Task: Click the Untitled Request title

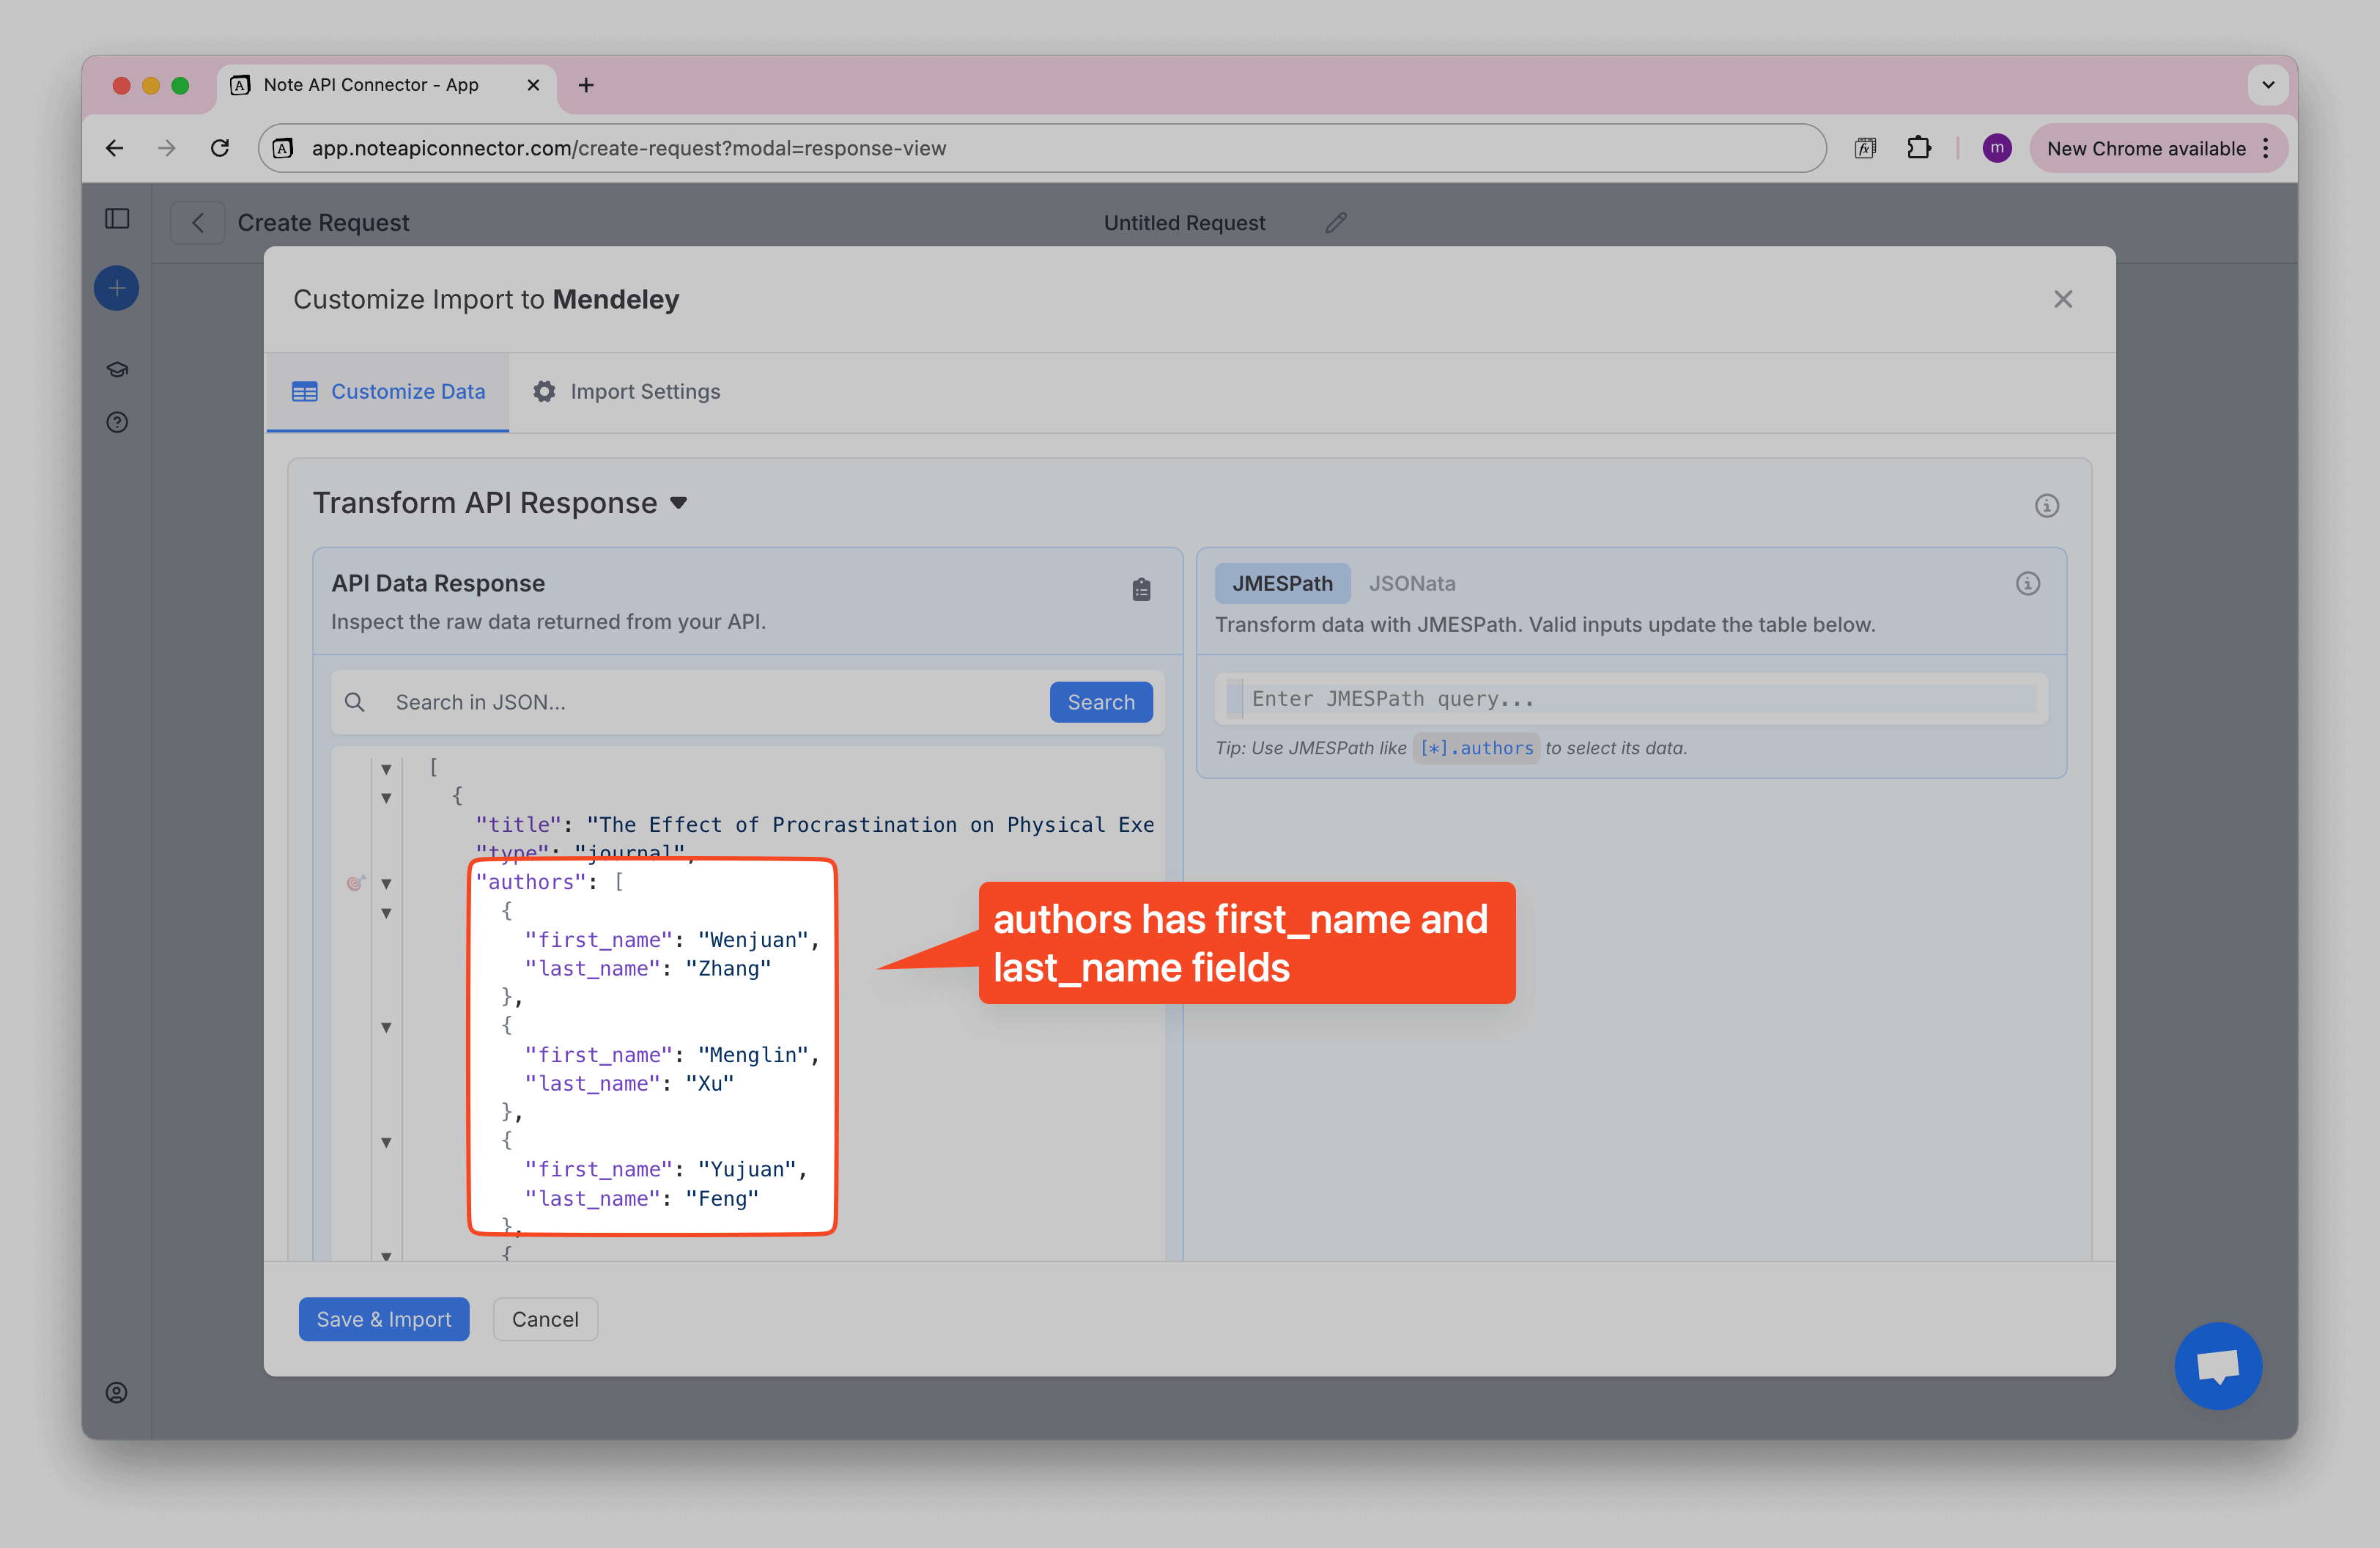Action: tap(1184, 223)
